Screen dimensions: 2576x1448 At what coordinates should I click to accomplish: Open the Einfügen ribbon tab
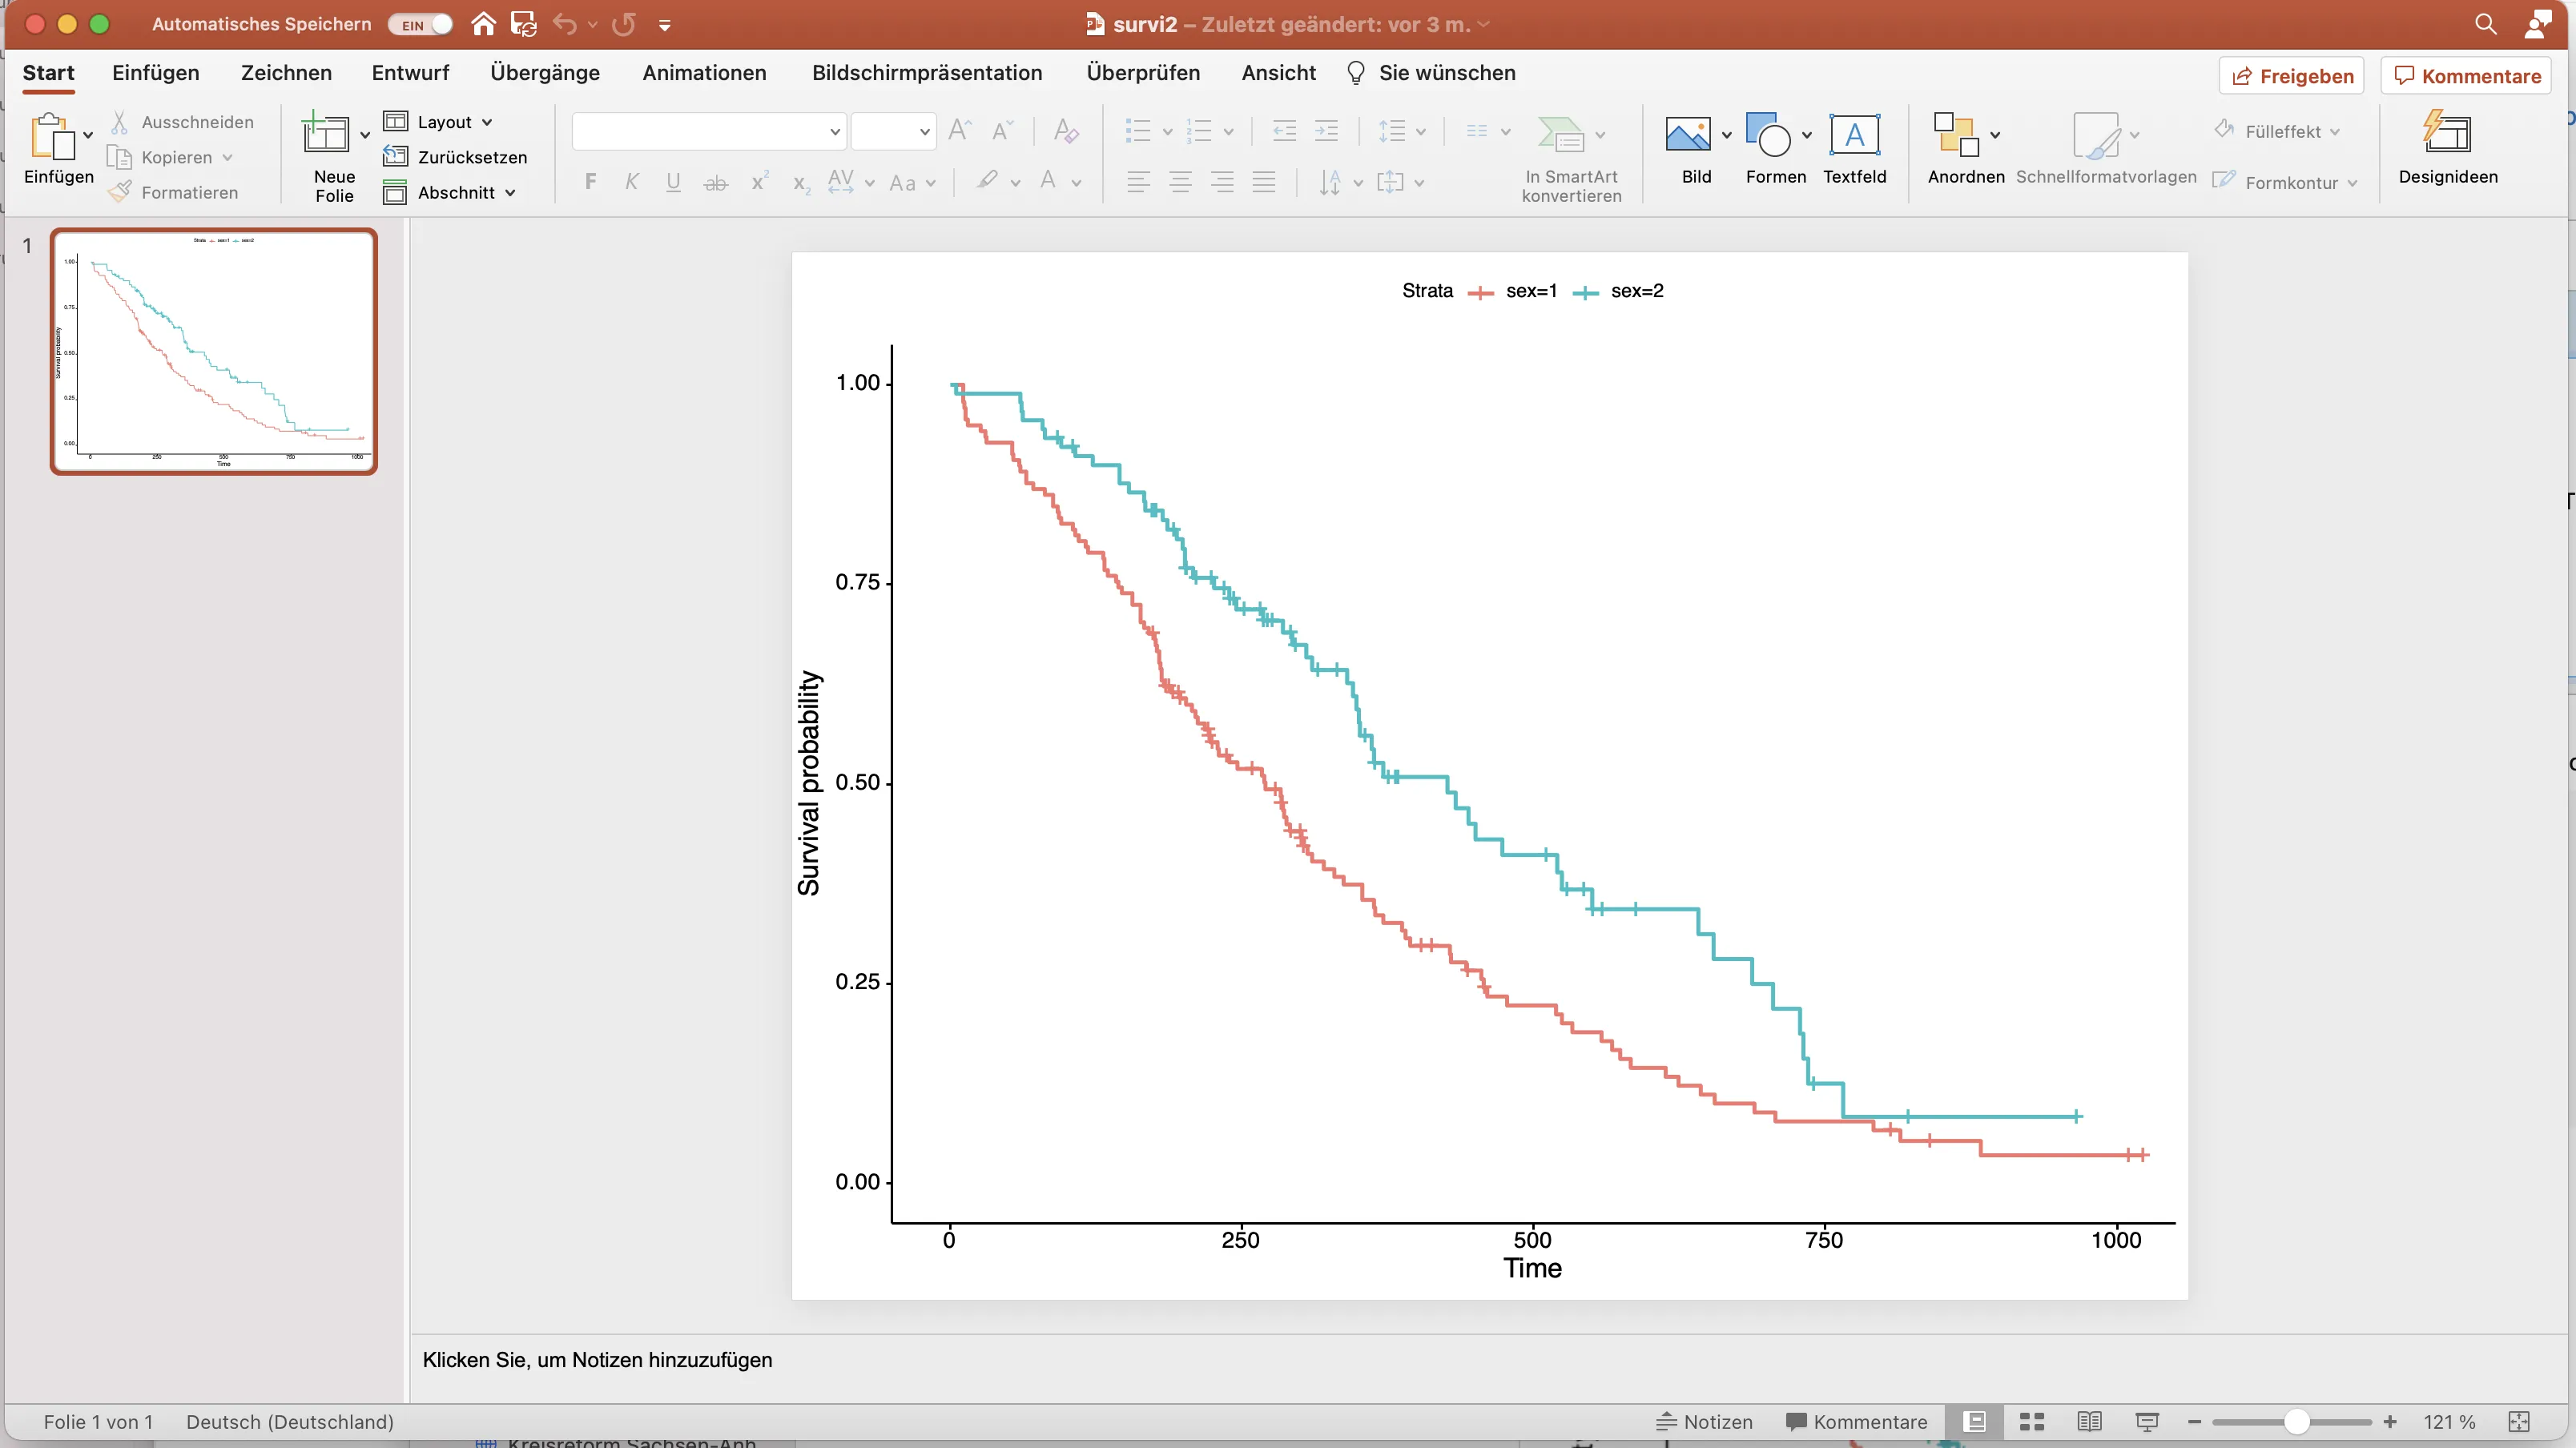click(155, 73)
